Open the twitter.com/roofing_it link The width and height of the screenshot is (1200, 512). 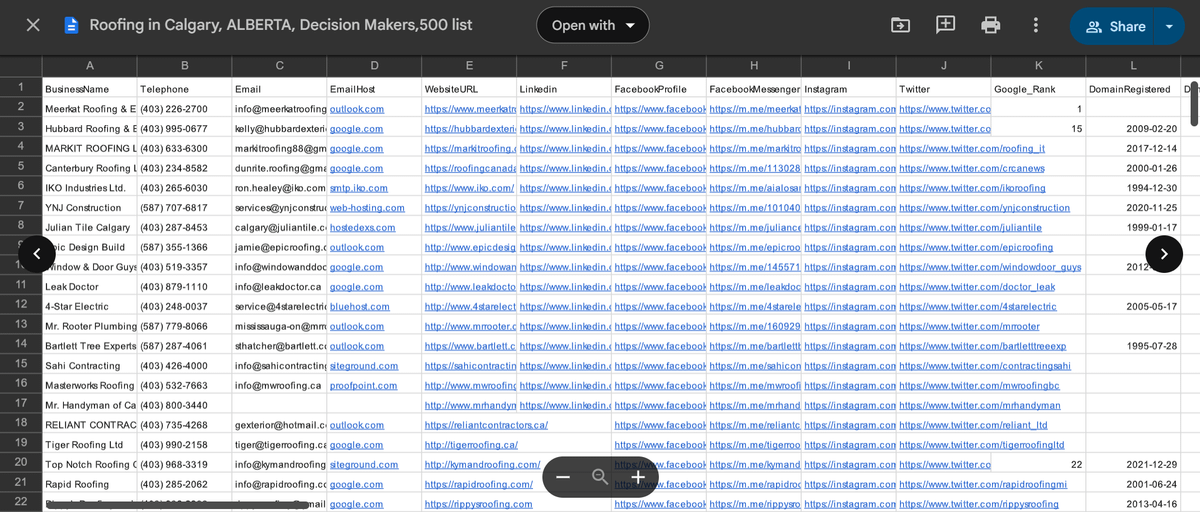pos(972,148)
